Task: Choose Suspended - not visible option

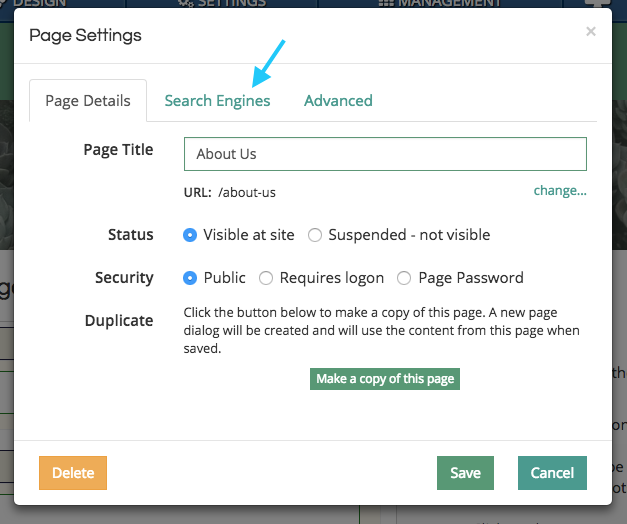Action: click(315, 235)
